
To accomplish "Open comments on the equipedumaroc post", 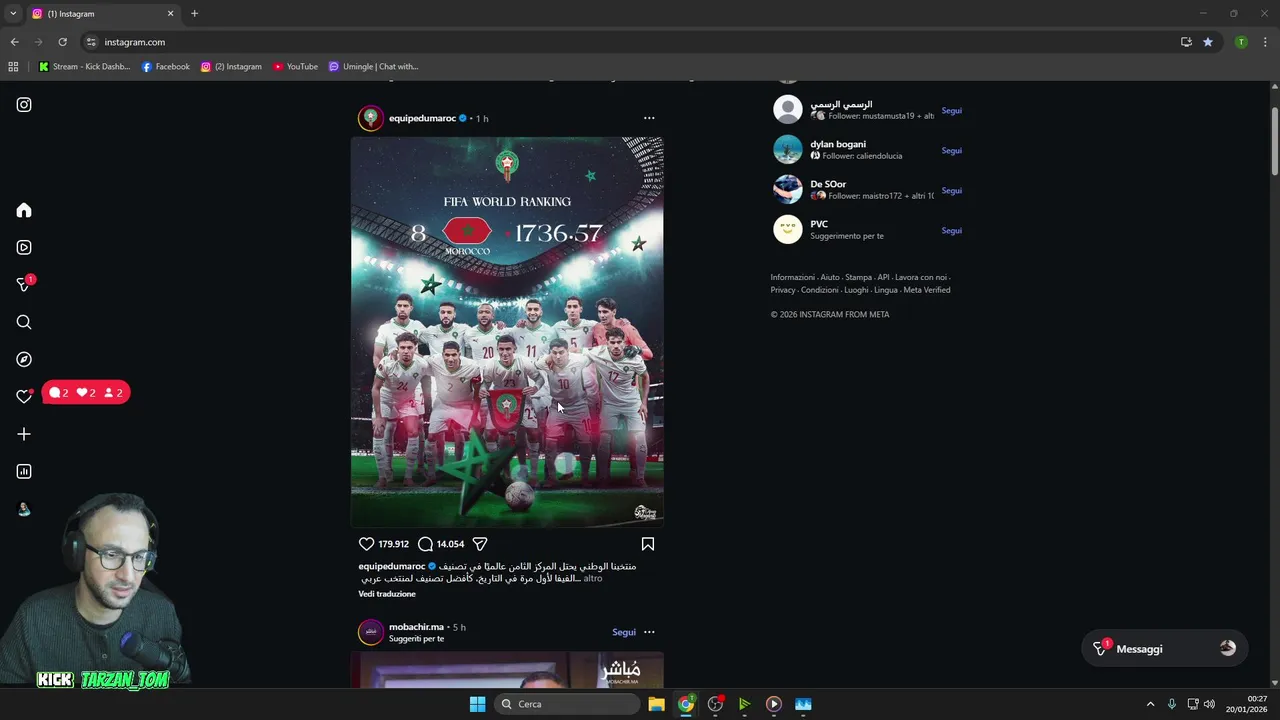I will [x=425, y=544].
